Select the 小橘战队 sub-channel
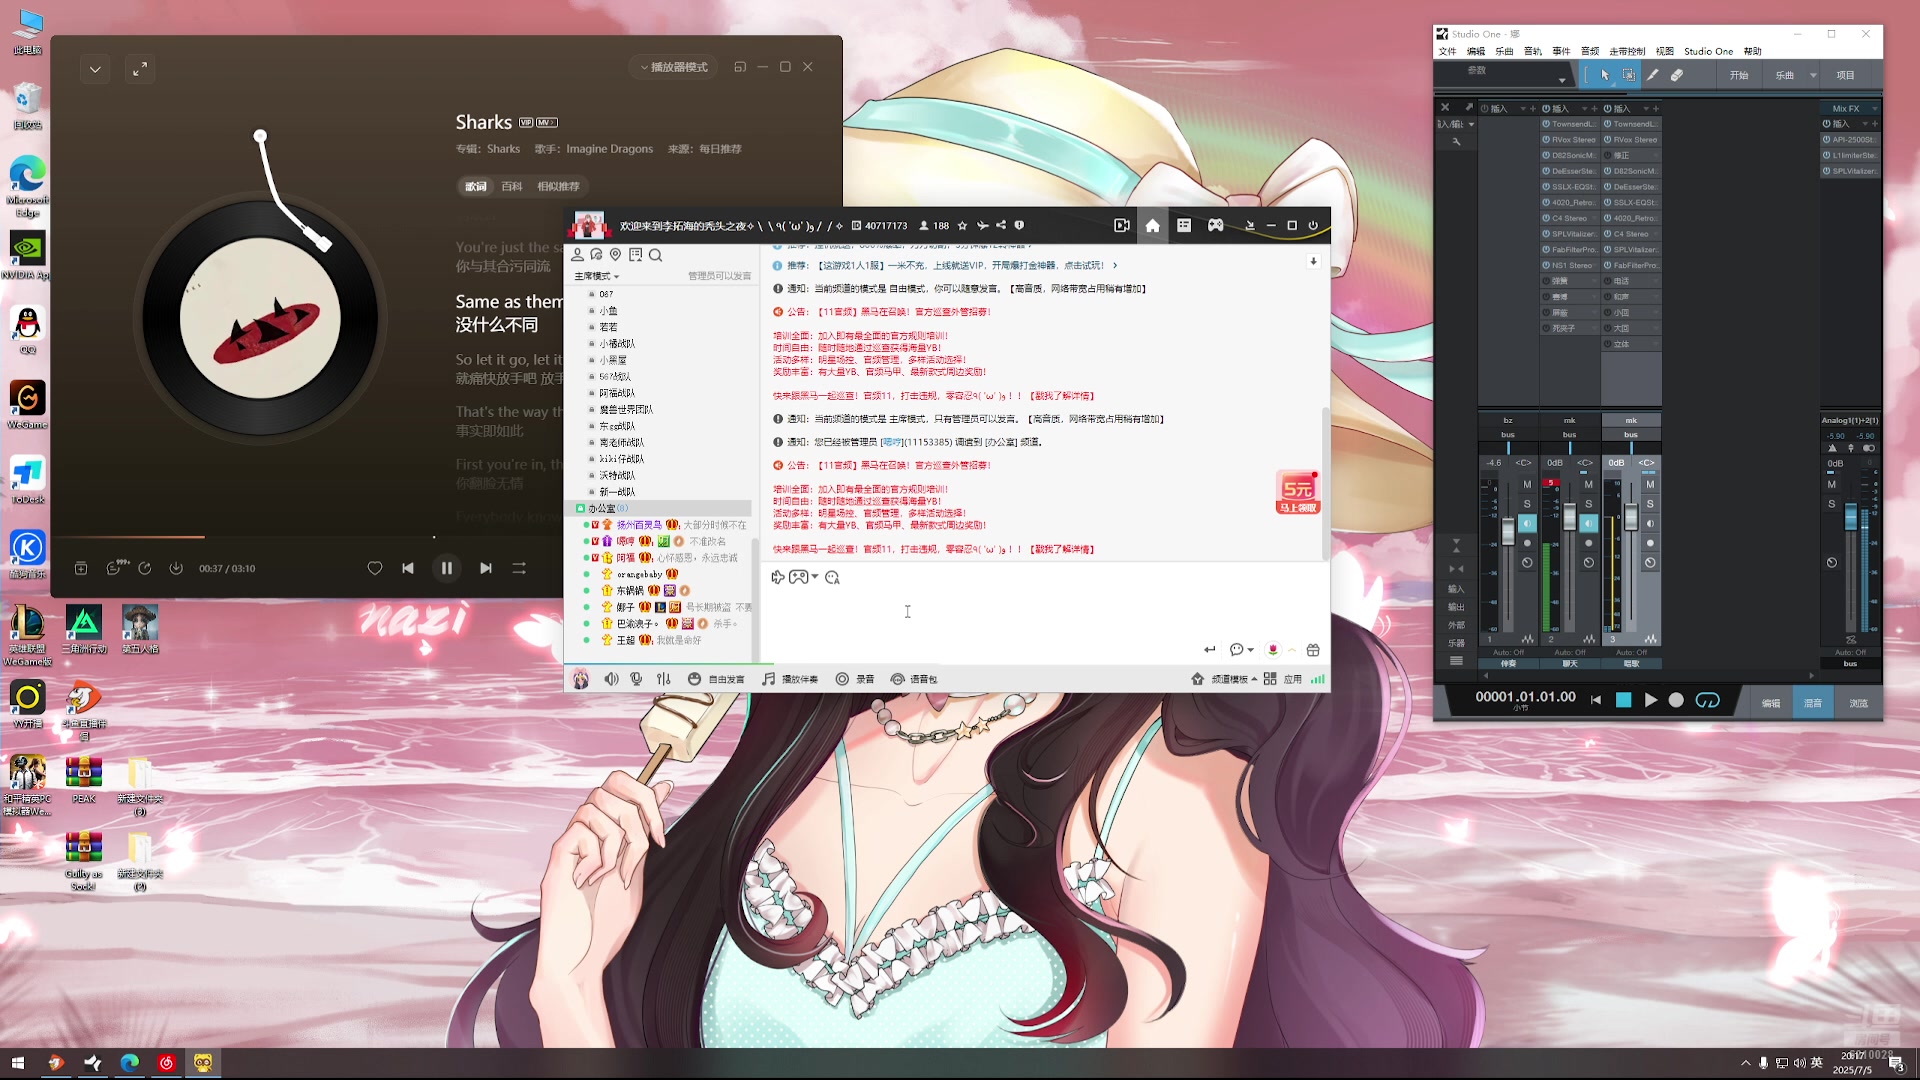The image size is (1920, 1080). [617, 344]
